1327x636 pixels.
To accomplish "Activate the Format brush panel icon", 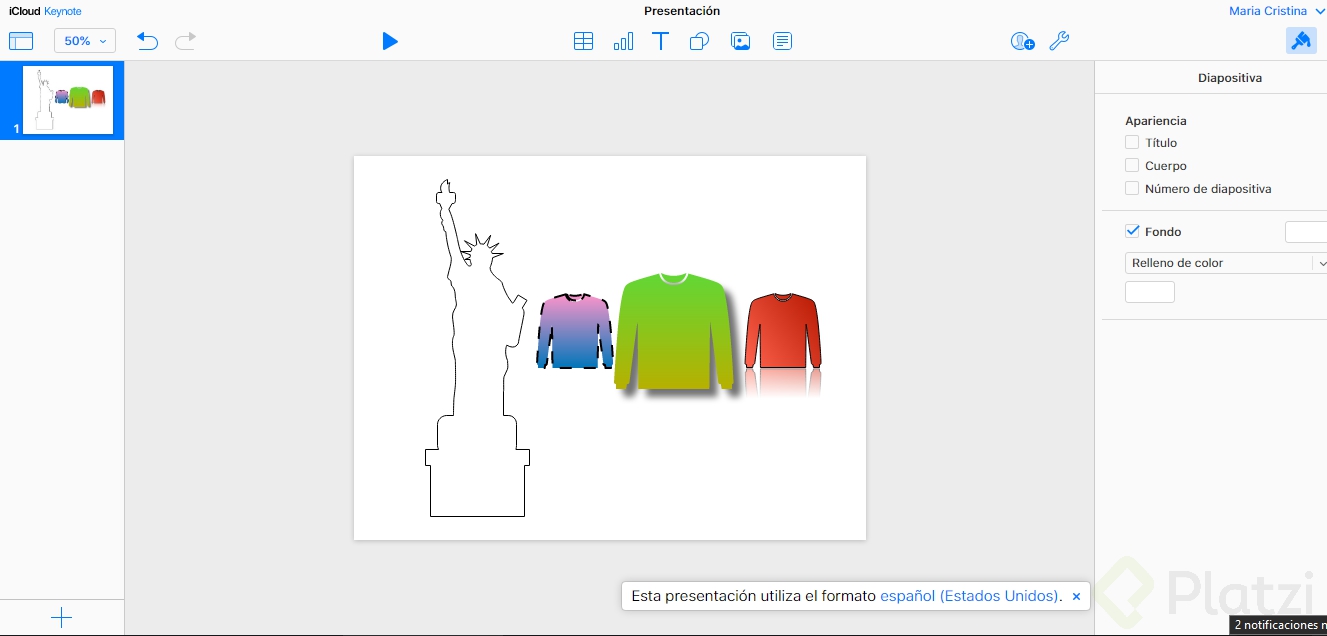I will point(1301,40).
